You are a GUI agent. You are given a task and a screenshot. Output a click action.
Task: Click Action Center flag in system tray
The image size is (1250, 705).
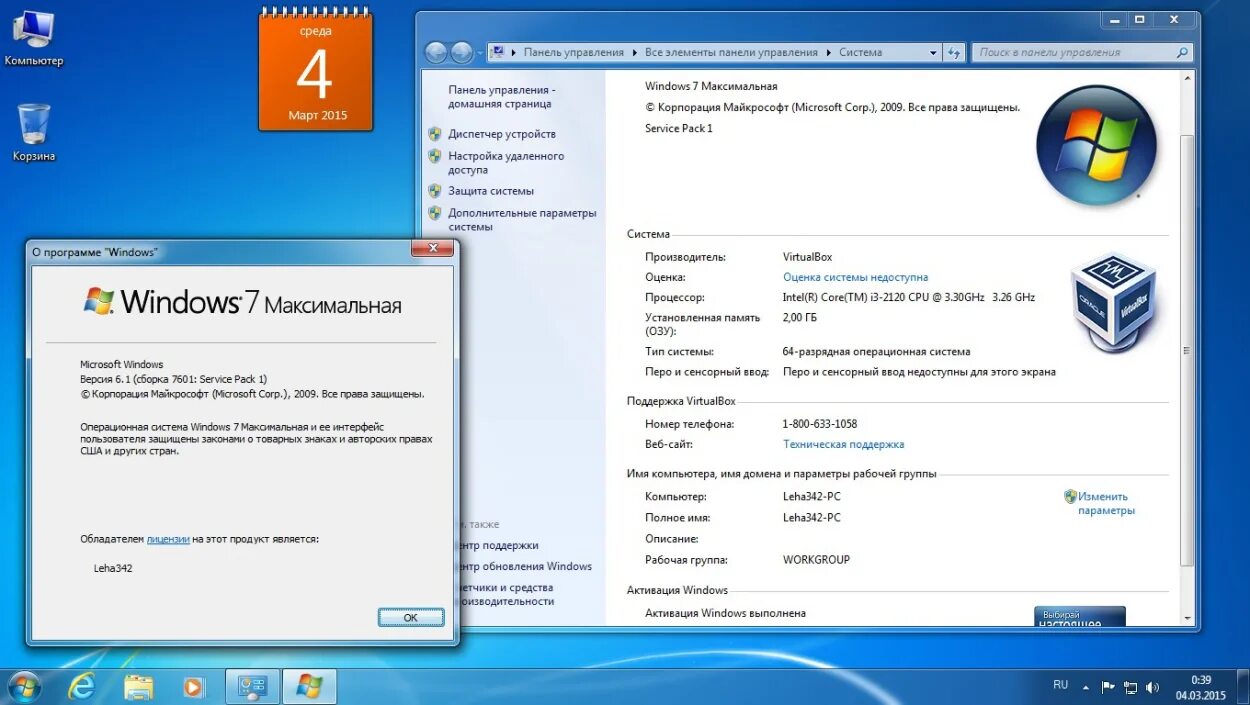pos(1108,687)
